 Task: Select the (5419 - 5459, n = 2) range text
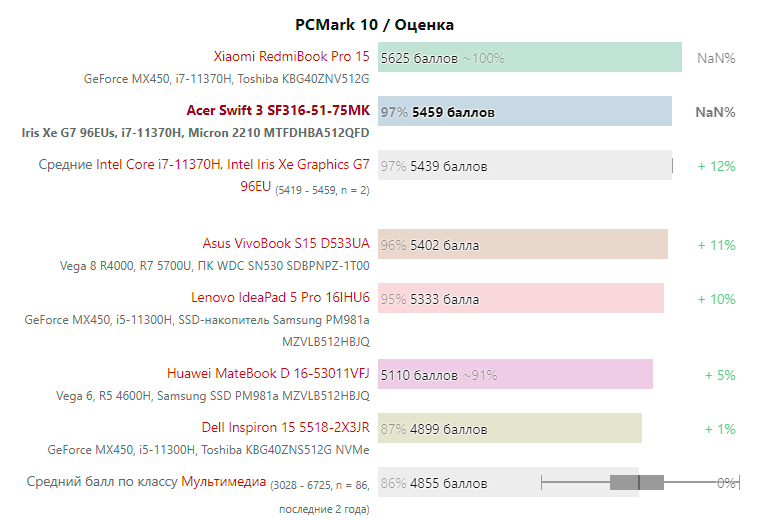[x=322, y=191]
